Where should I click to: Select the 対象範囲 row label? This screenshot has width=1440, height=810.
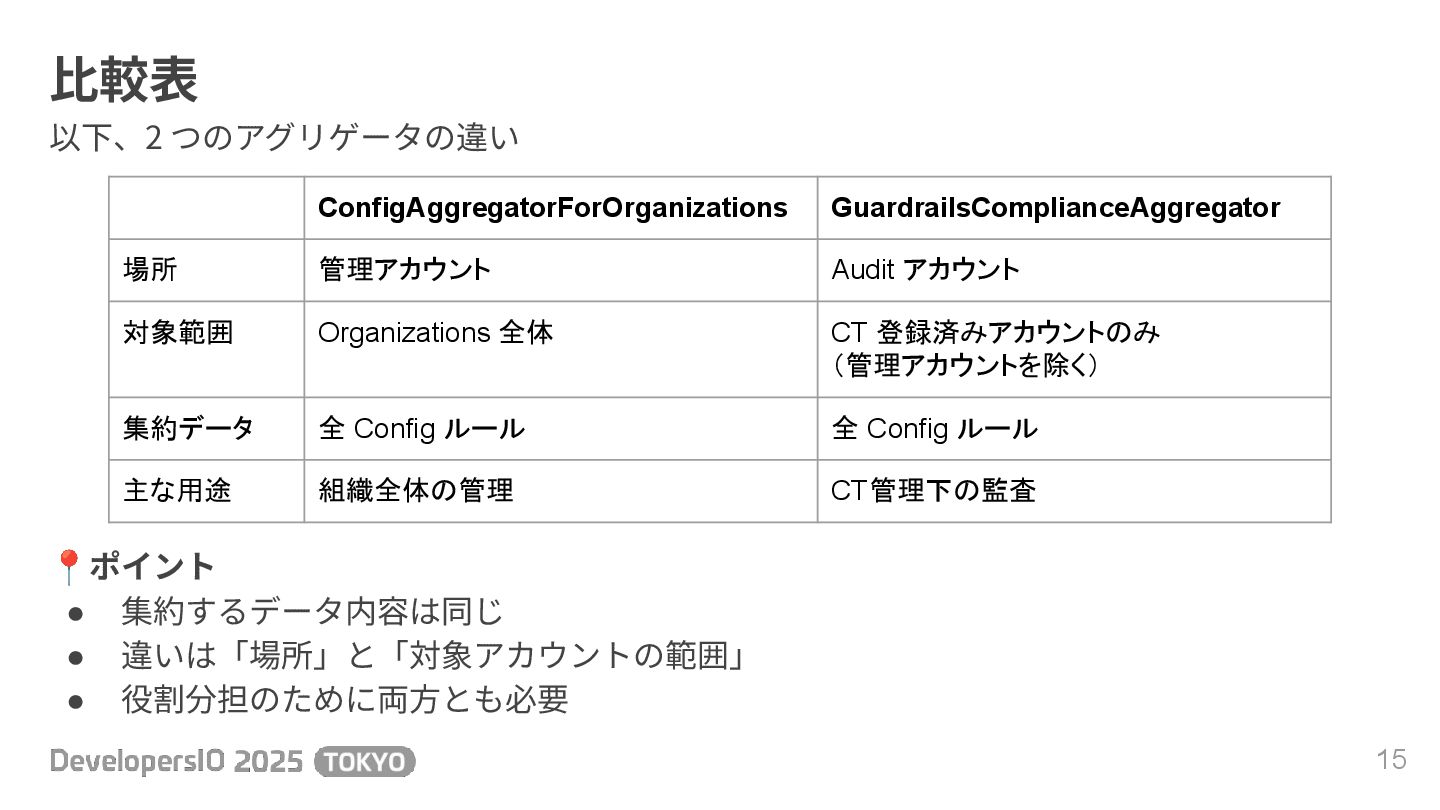(178, 332)
